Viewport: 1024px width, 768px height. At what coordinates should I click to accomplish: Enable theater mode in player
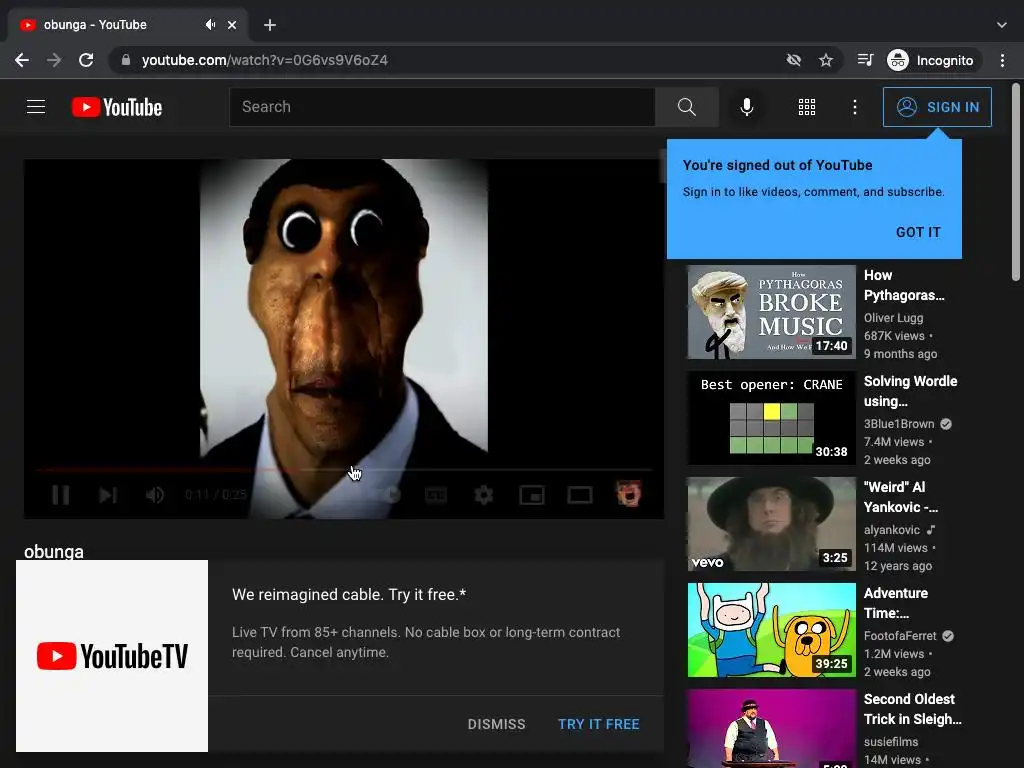580,495
